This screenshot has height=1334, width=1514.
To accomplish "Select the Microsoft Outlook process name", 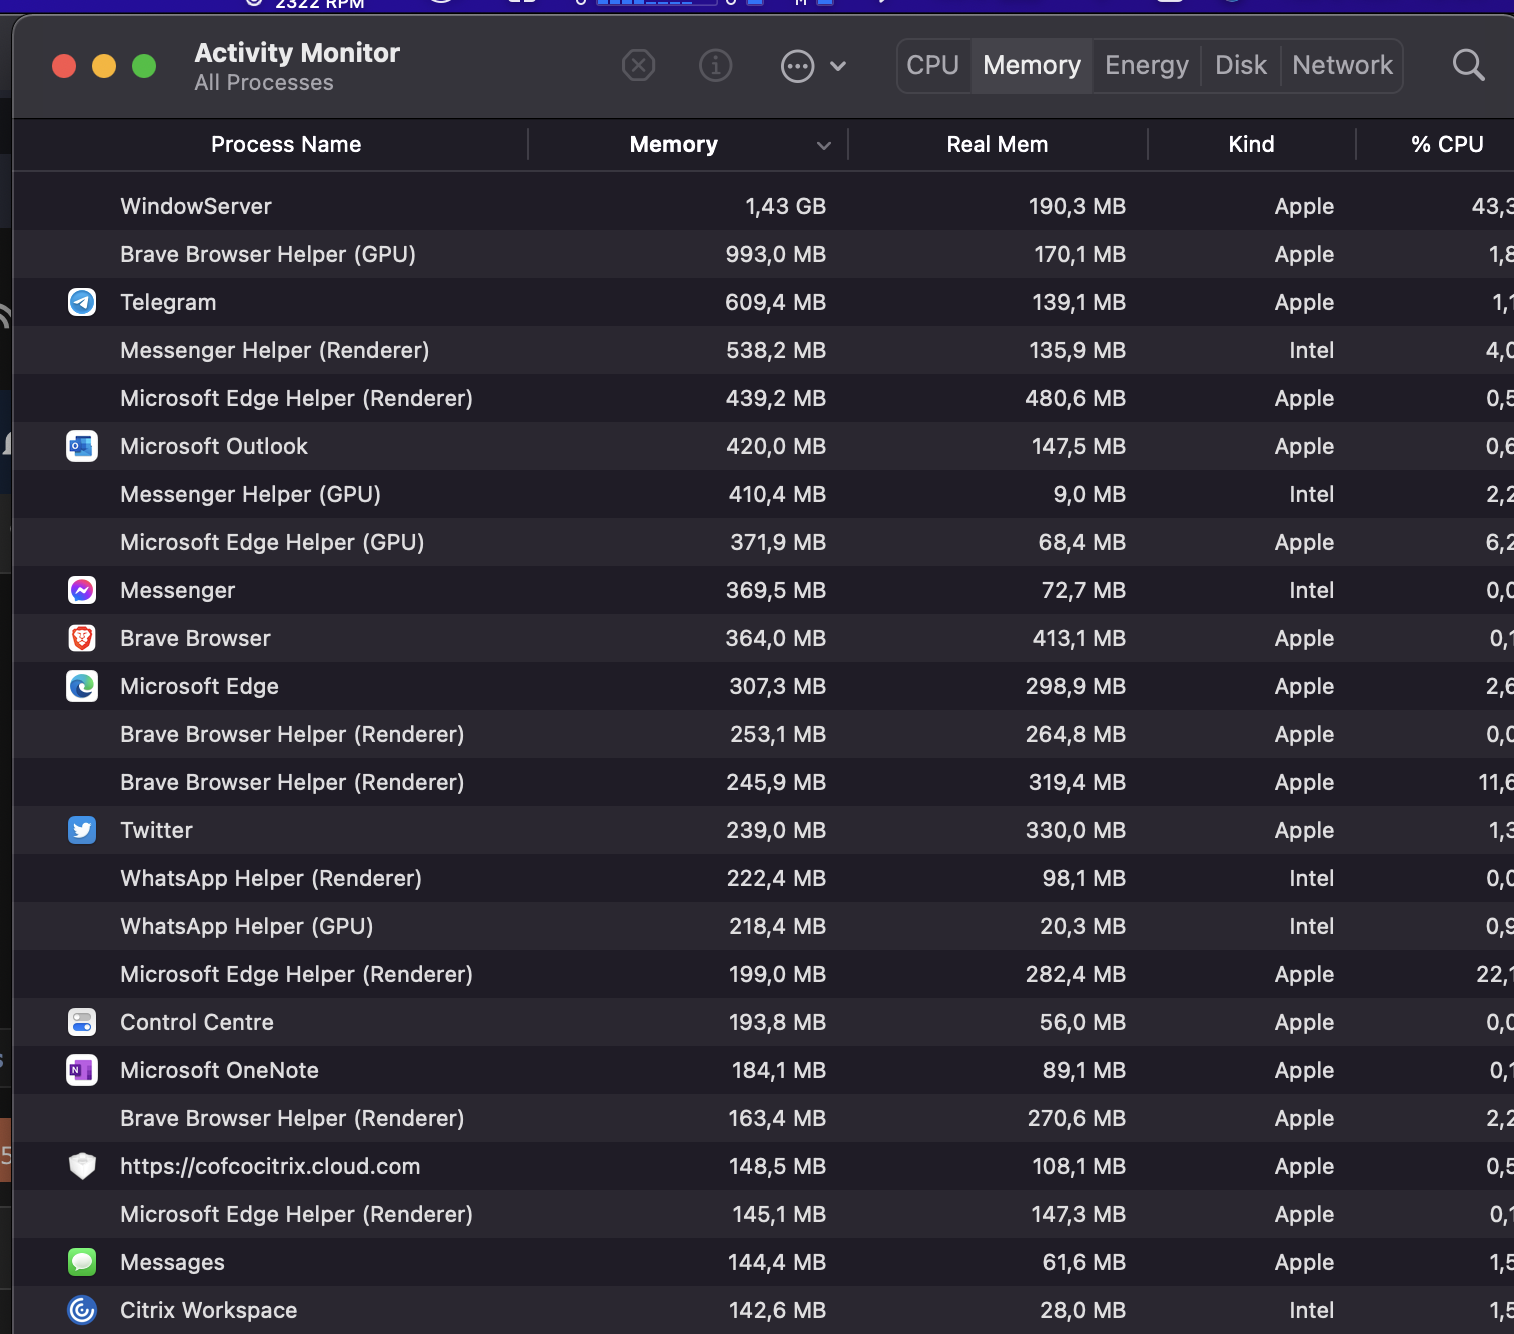I will click(x=214, y=446).
